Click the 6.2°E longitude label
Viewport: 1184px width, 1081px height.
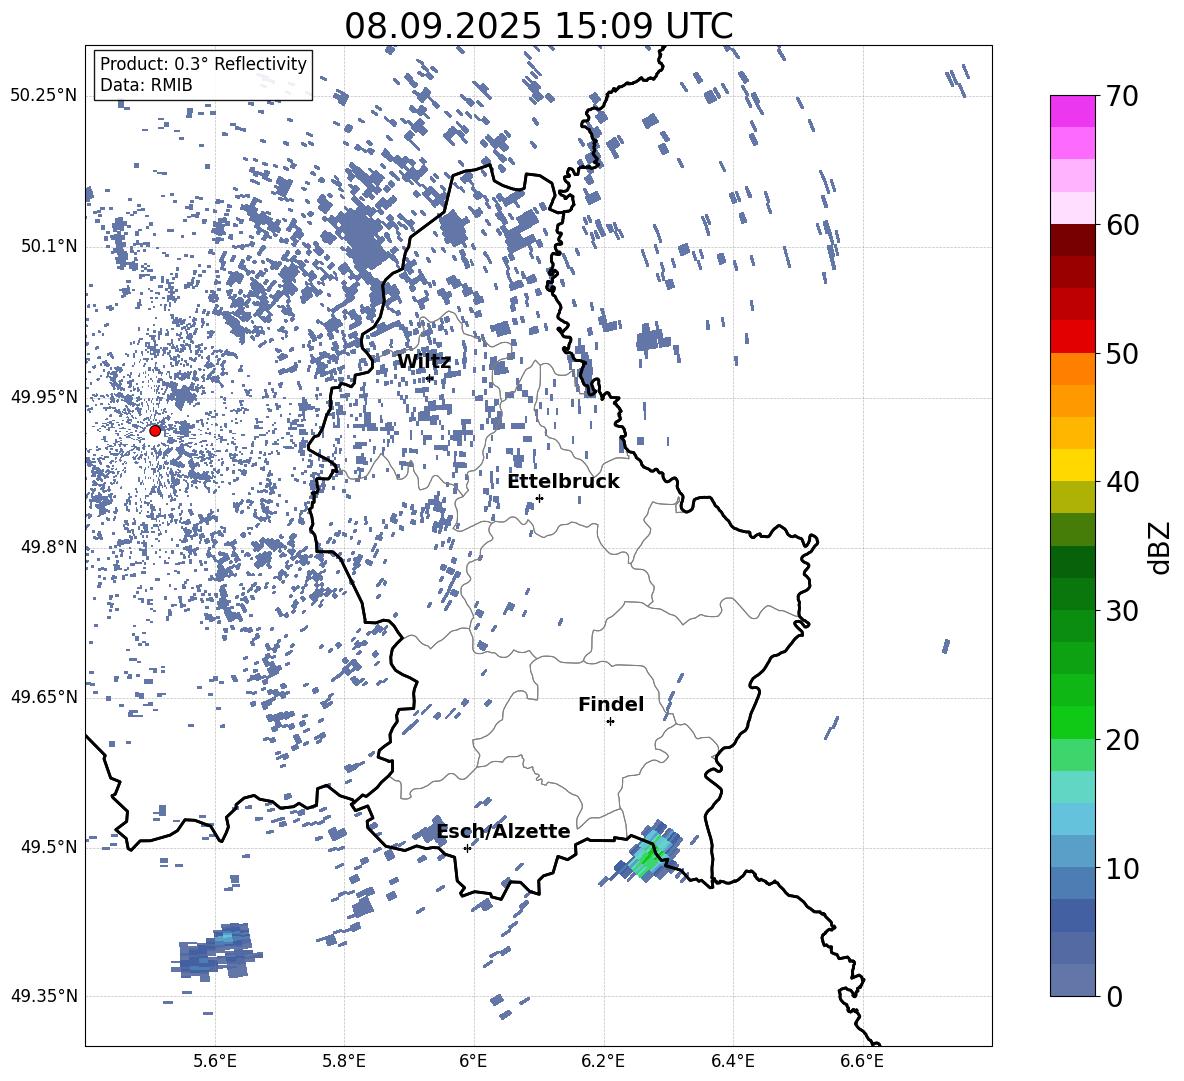click(x=603, y=1061)
